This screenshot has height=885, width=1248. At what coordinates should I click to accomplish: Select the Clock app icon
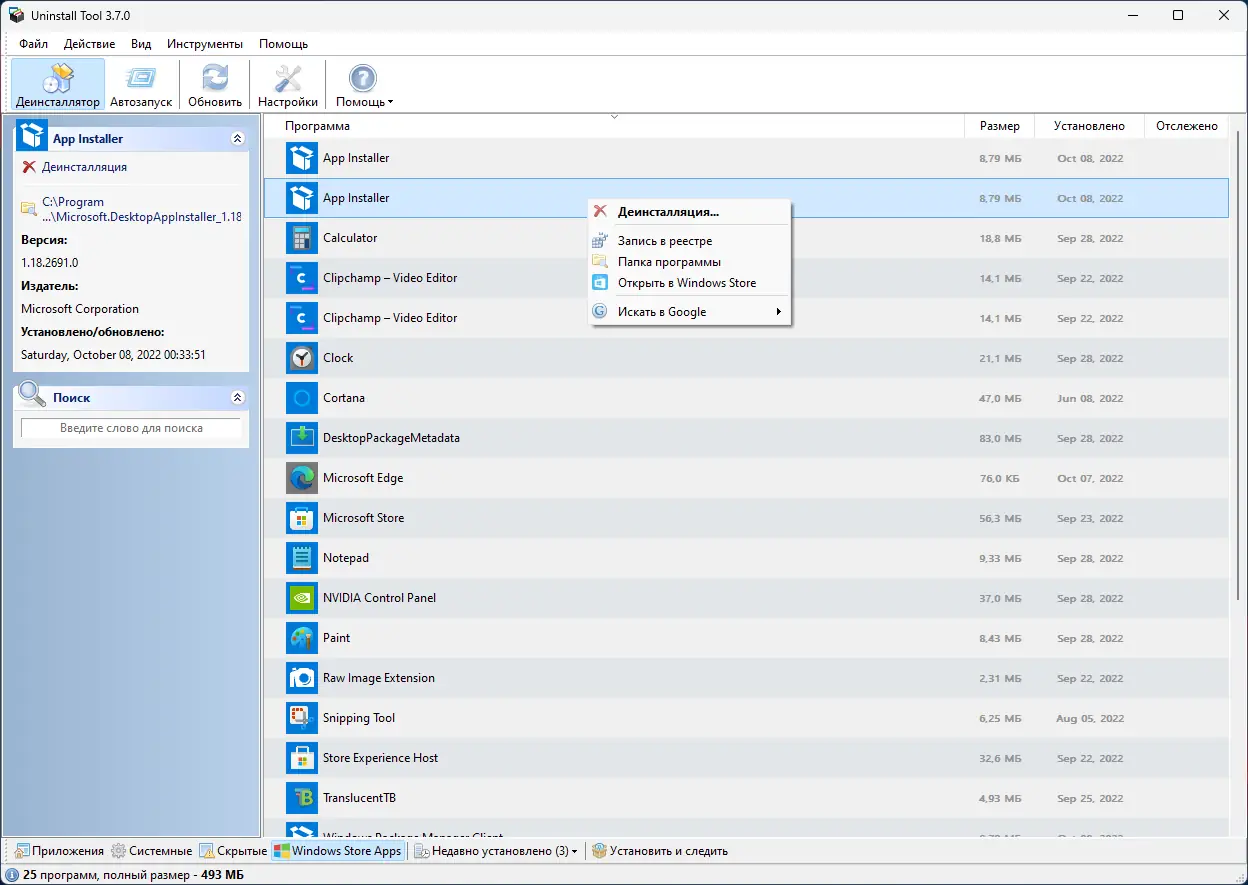pos(302,358)
